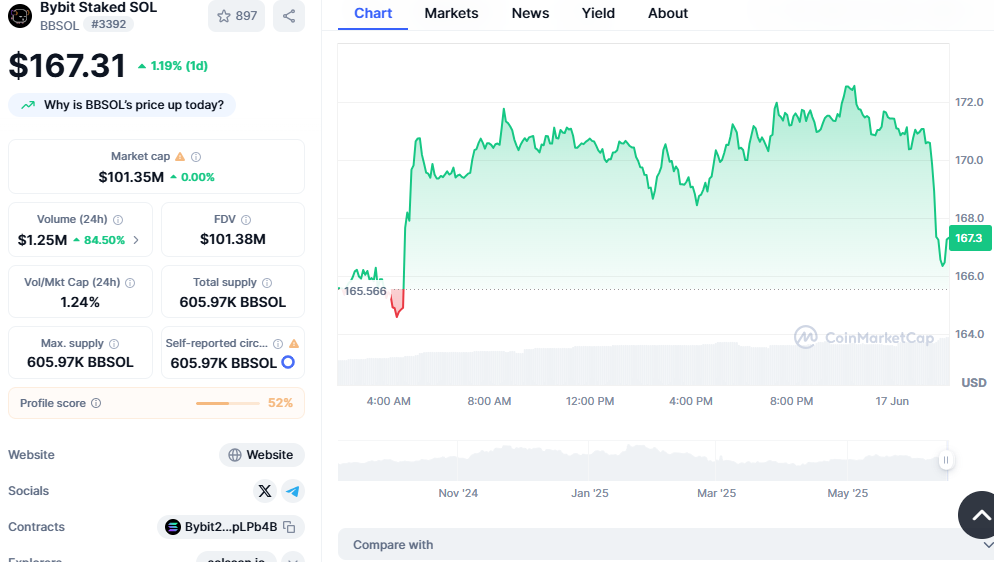The height and width of the screenshot is (562, 994).
Task: Show Vol/Mkt Cap (24h) info icon
Action: (x=130, y=283)
